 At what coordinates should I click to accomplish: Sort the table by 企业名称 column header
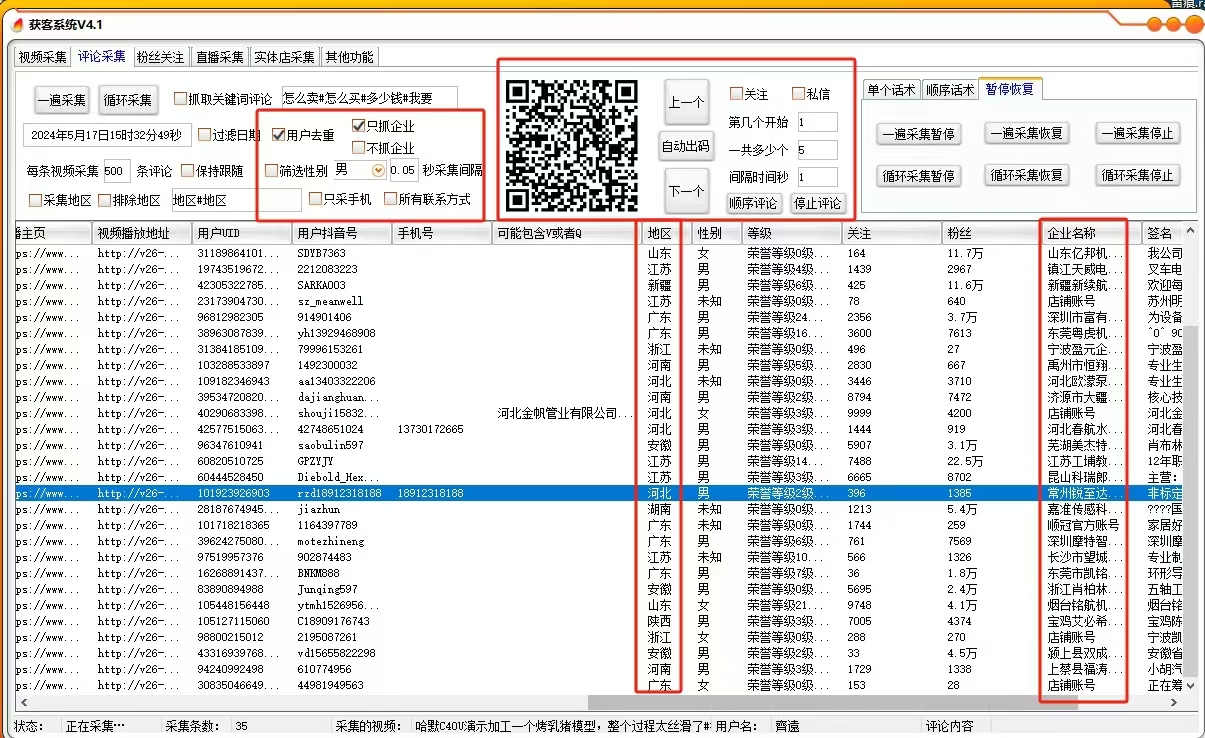(x=1085, y=233)
